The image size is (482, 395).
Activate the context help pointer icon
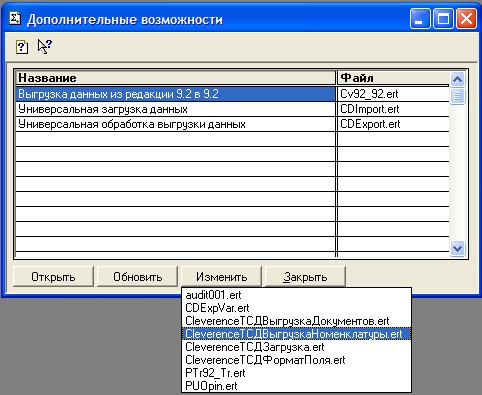[x=45, y=46]
